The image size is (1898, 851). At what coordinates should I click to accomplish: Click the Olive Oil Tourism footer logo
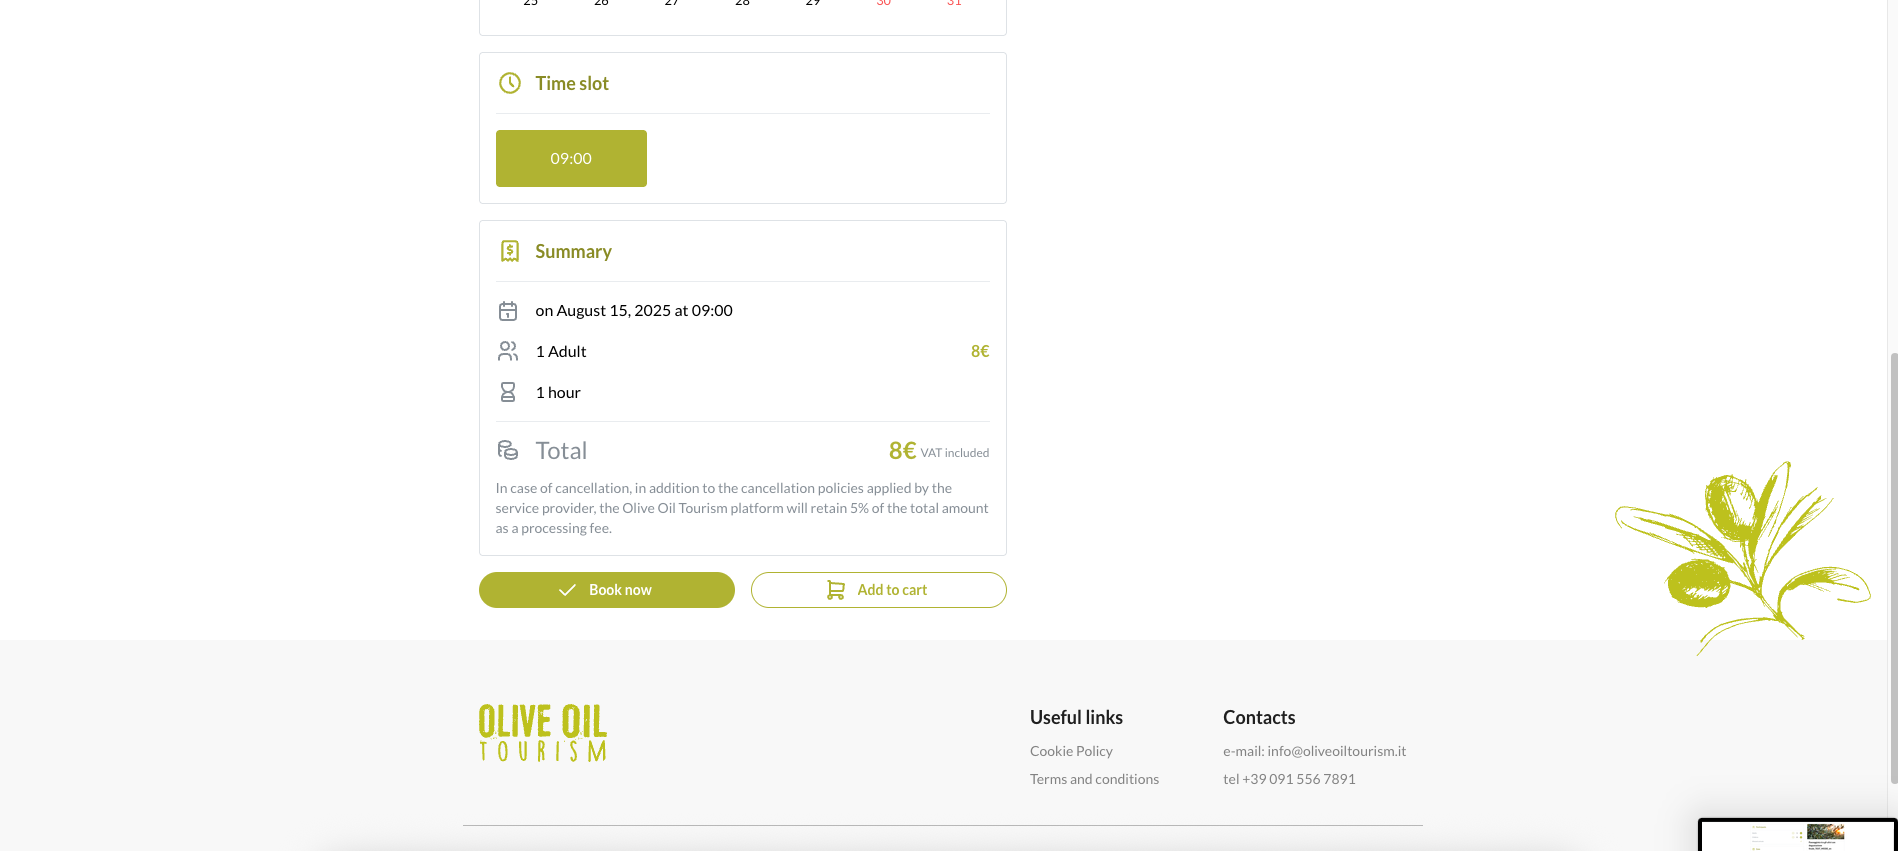[543, 733]
